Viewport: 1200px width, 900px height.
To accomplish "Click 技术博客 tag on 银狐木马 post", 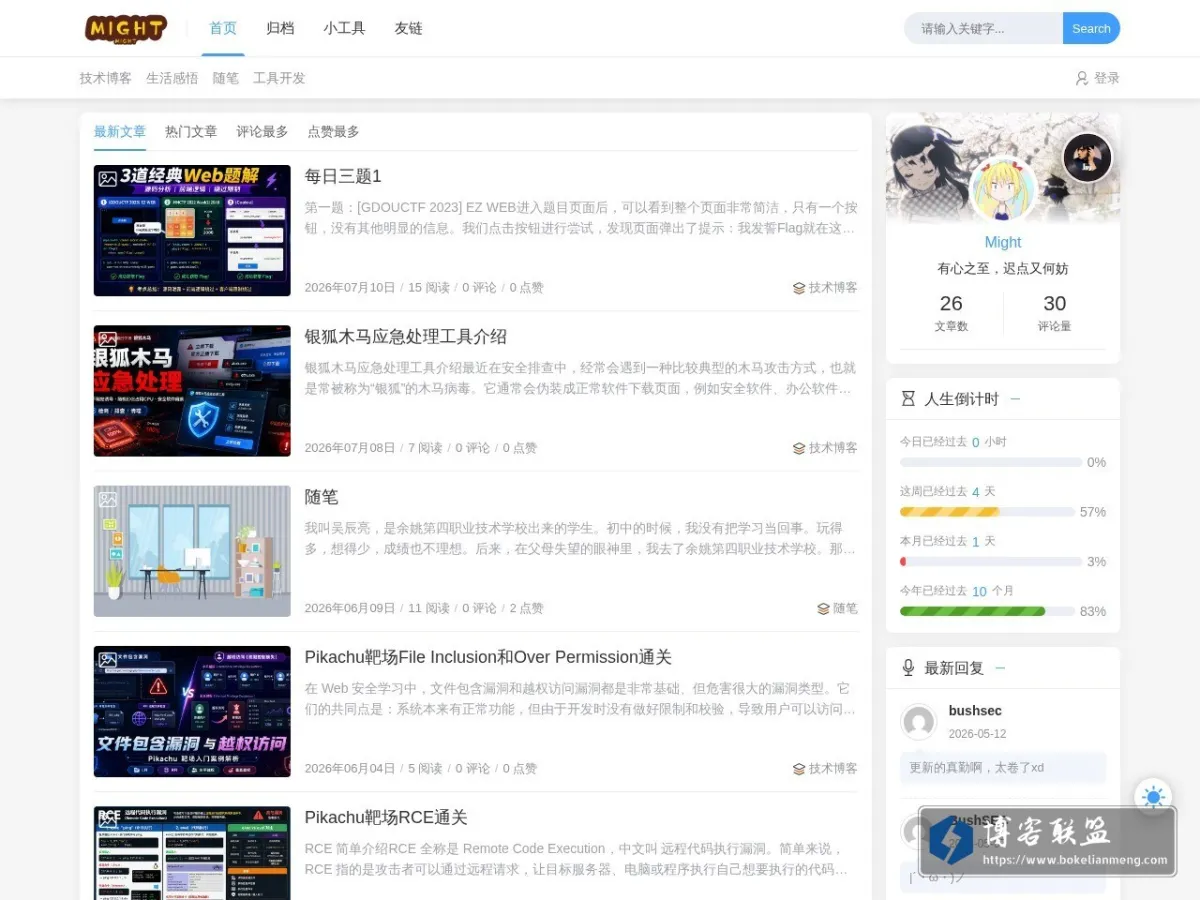I will click(x=833, y=448).
